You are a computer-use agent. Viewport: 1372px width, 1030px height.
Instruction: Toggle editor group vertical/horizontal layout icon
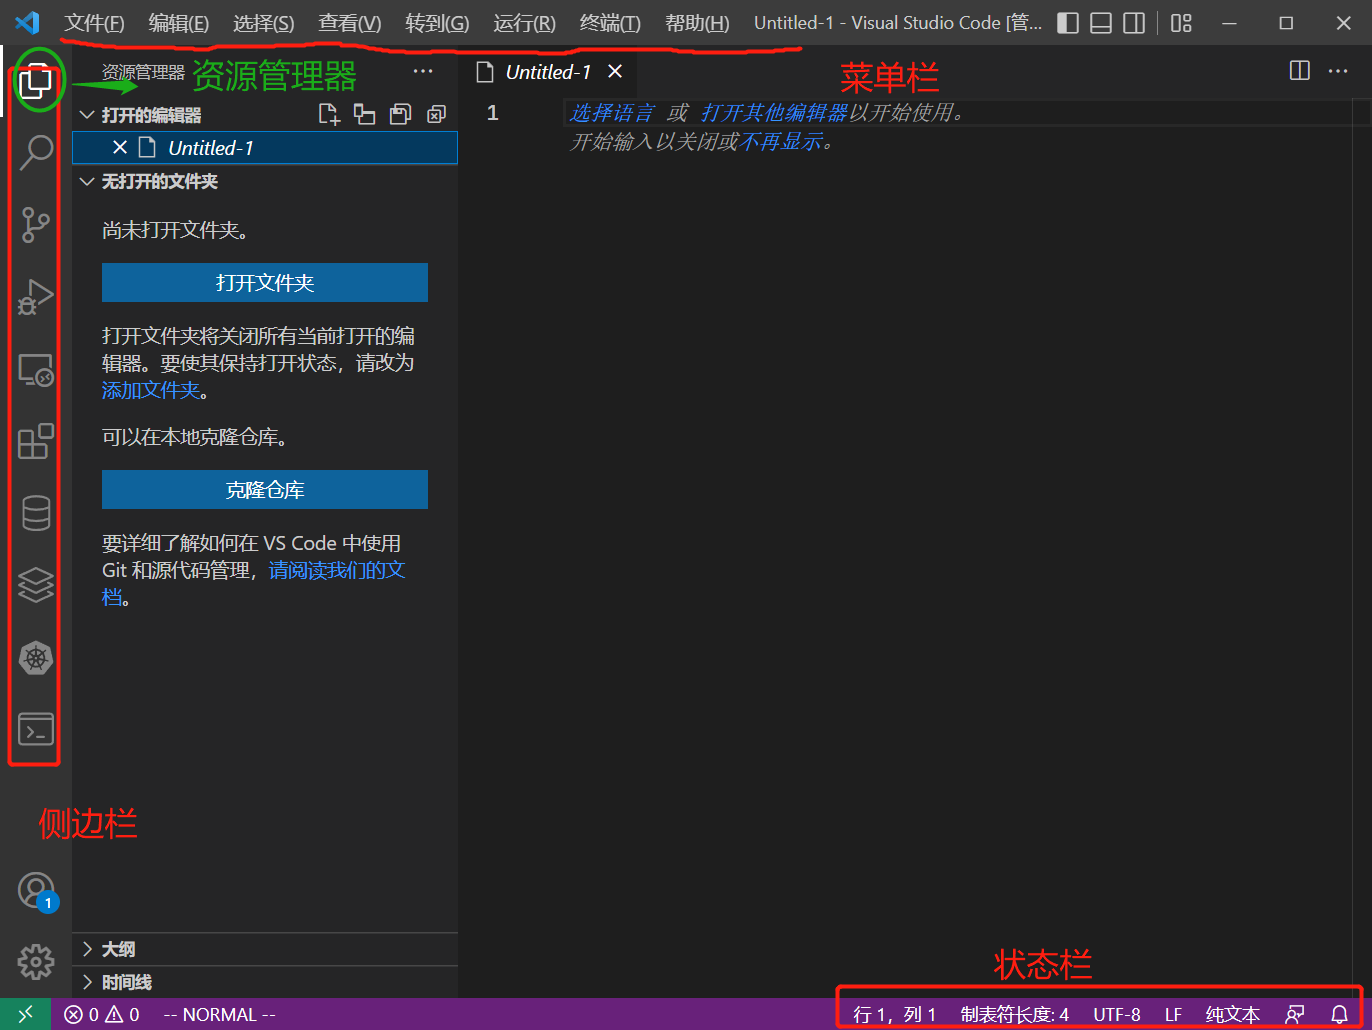click(x=365, y=114)
